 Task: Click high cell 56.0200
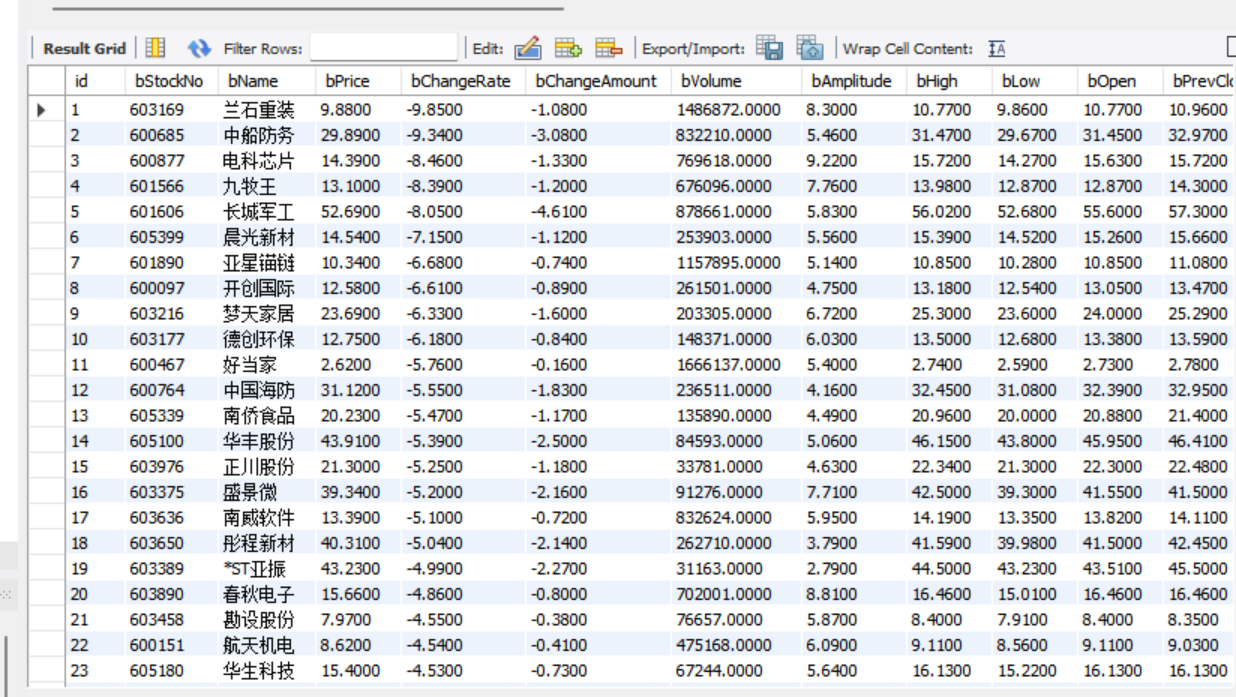coord(941,212)
